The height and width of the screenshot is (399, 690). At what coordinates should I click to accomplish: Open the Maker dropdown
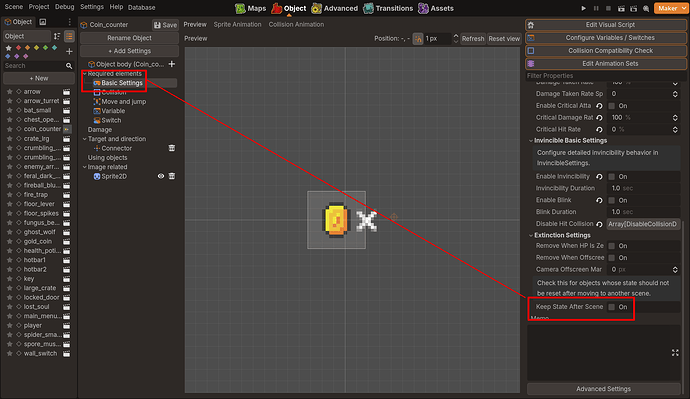670,8
